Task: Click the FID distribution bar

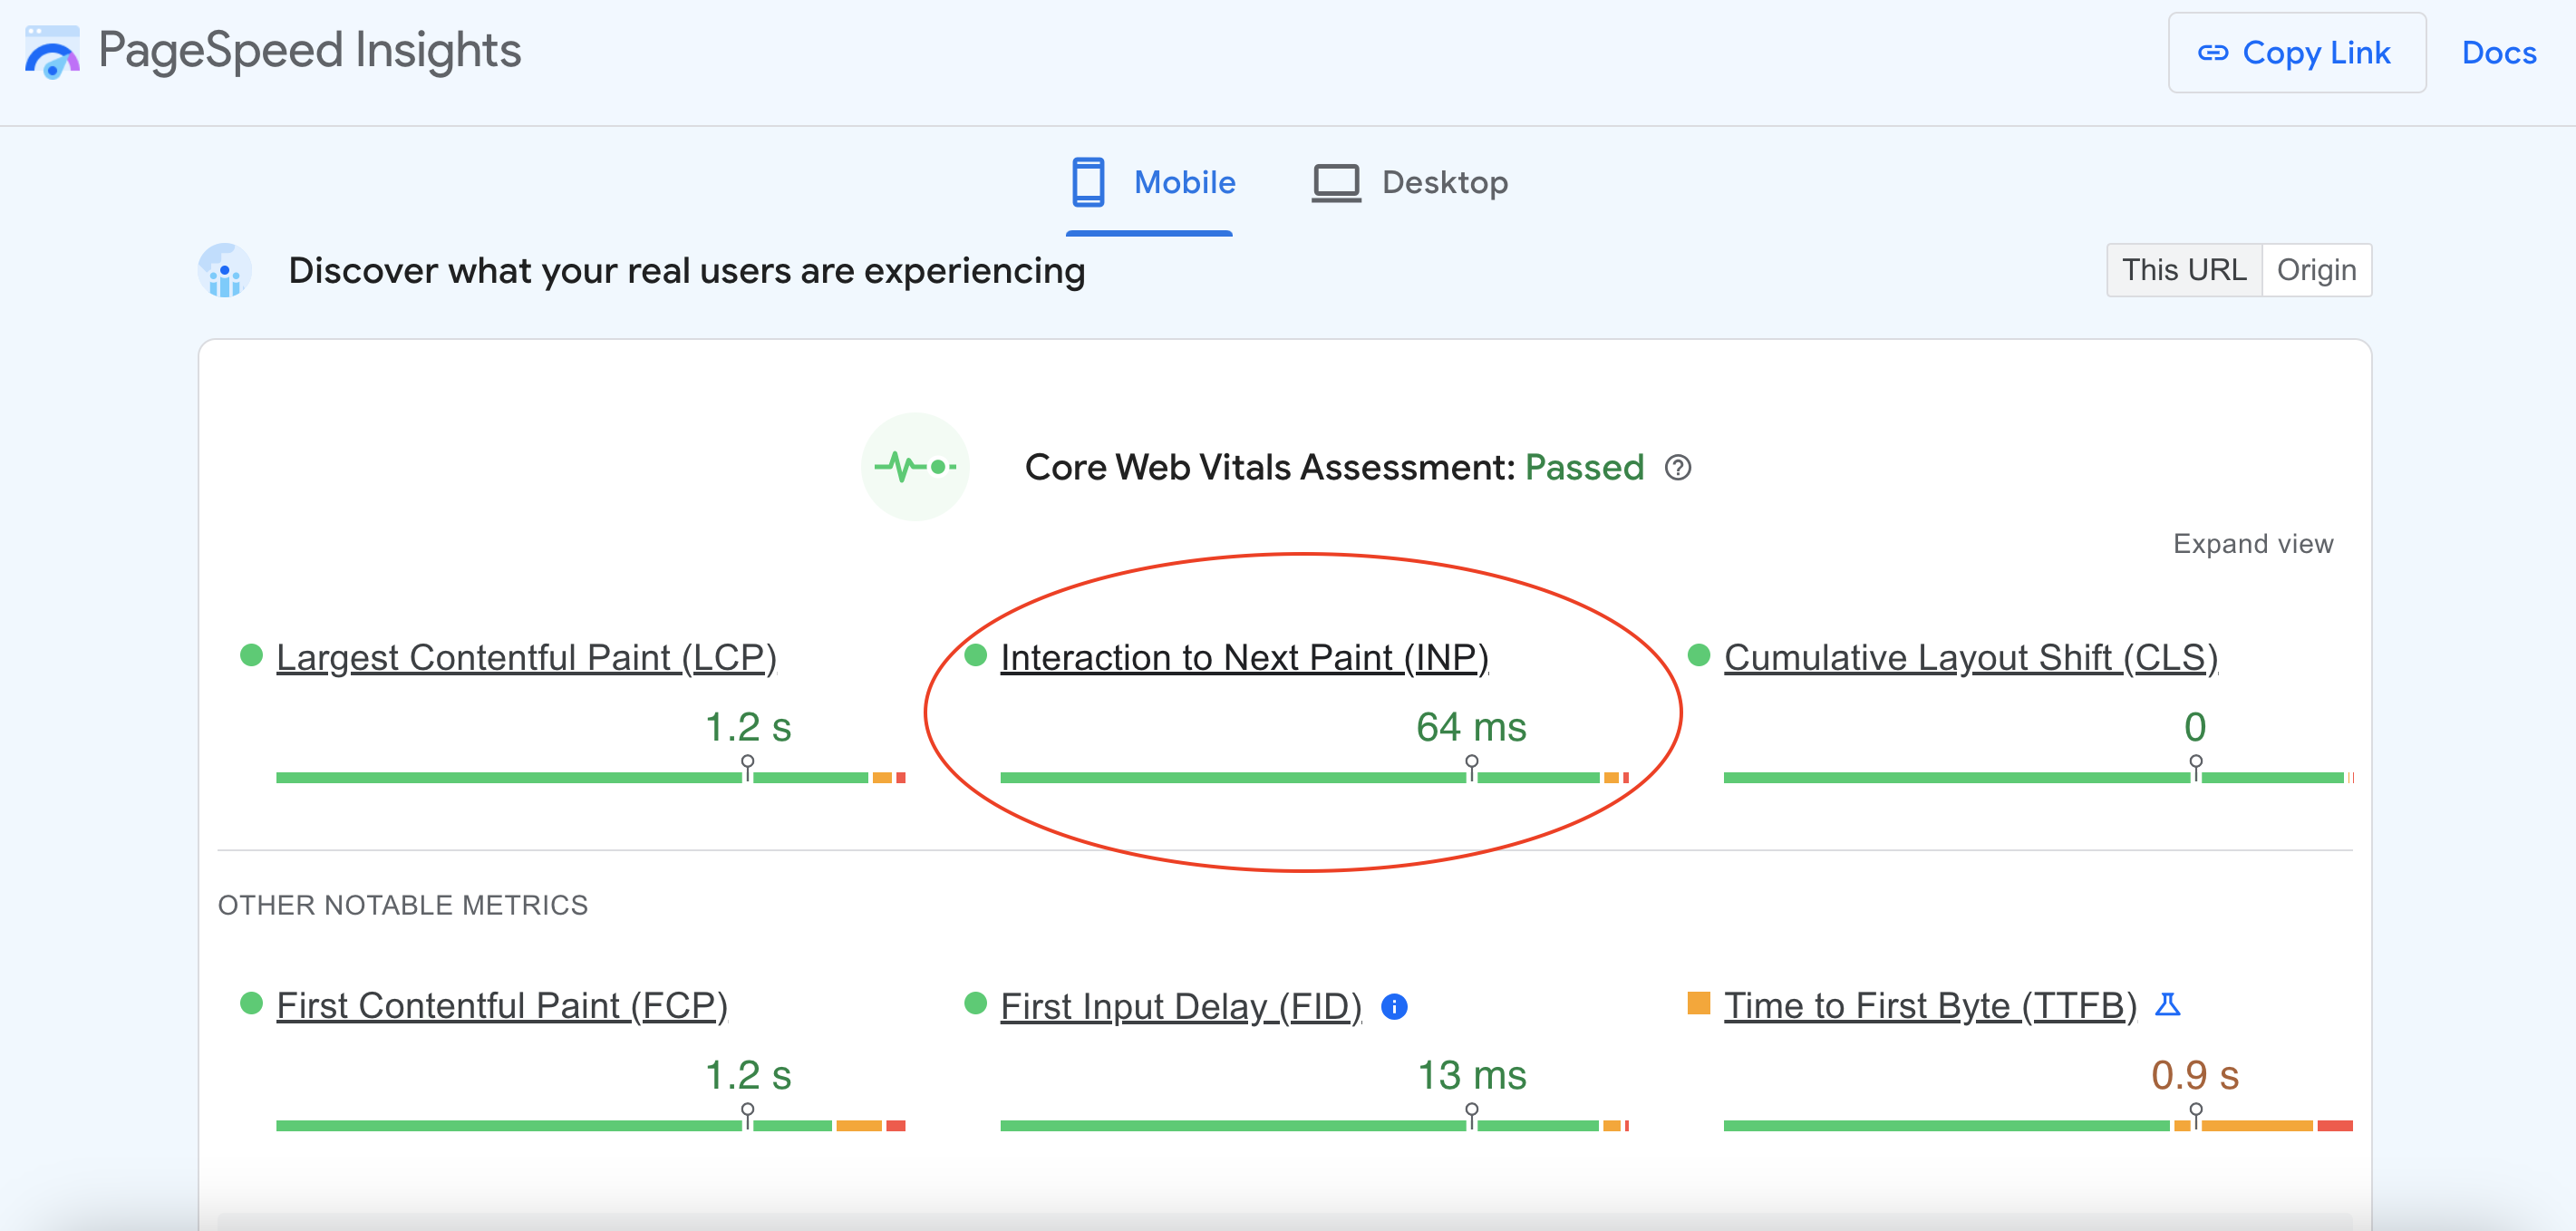Action: 1314,1125
